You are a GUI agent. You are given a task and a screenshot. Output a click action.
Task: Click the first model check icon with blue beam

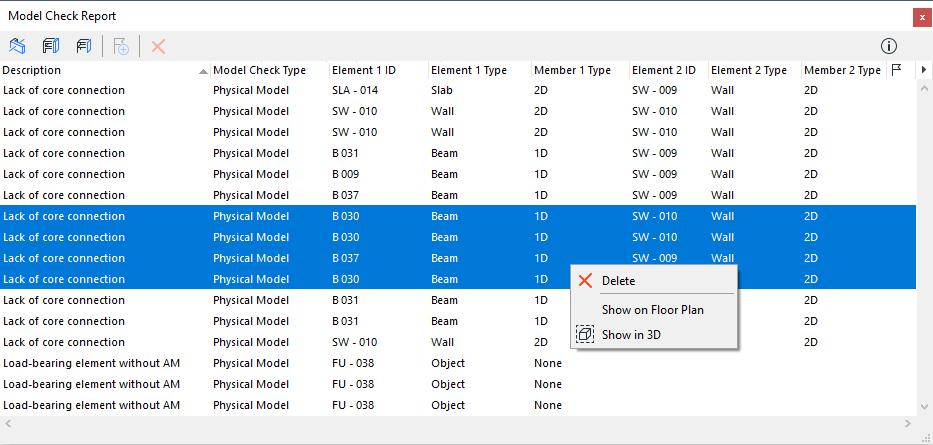point(17,46)
